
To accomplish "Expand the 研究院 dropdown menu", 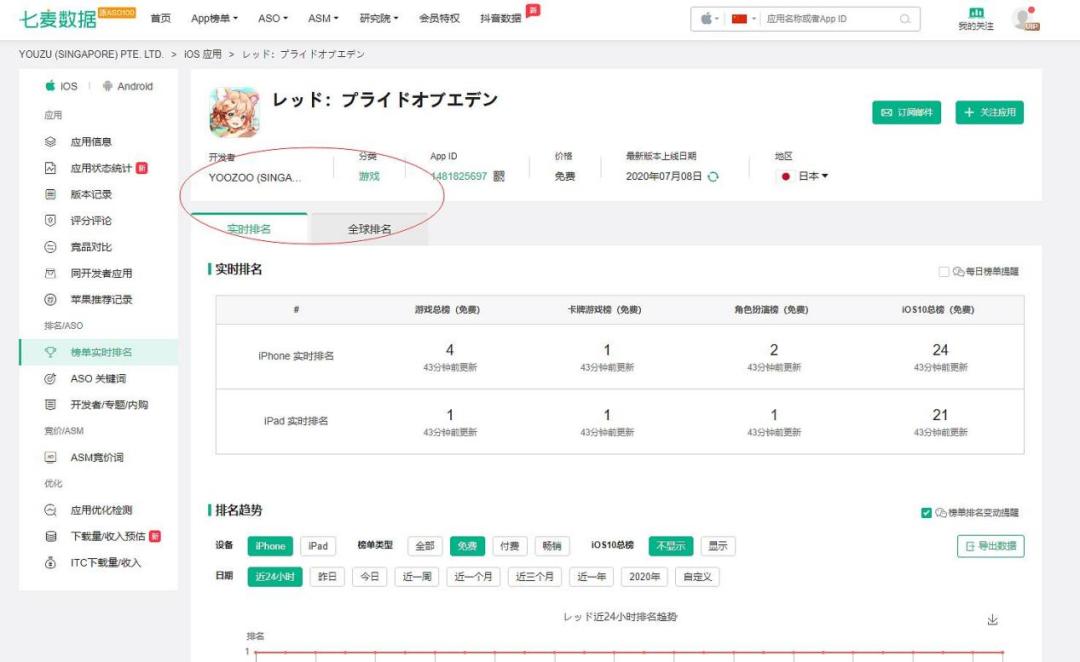I will click(379, 19).
